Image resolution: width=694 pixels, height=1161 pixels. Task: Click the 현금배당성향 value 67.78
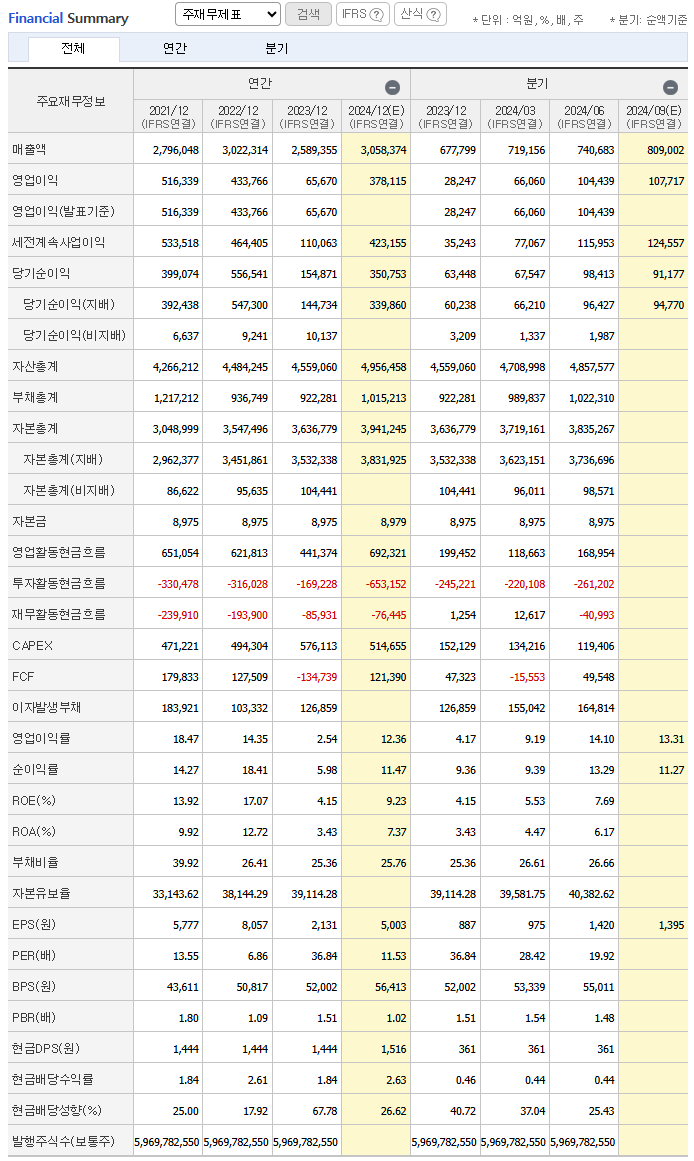pos(325,1111)
